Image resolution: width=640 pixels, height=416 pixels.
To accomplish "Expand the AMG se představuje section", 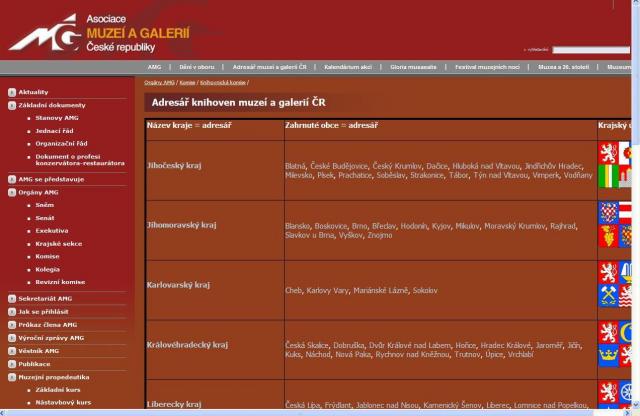I will click(x=12, y=178).
